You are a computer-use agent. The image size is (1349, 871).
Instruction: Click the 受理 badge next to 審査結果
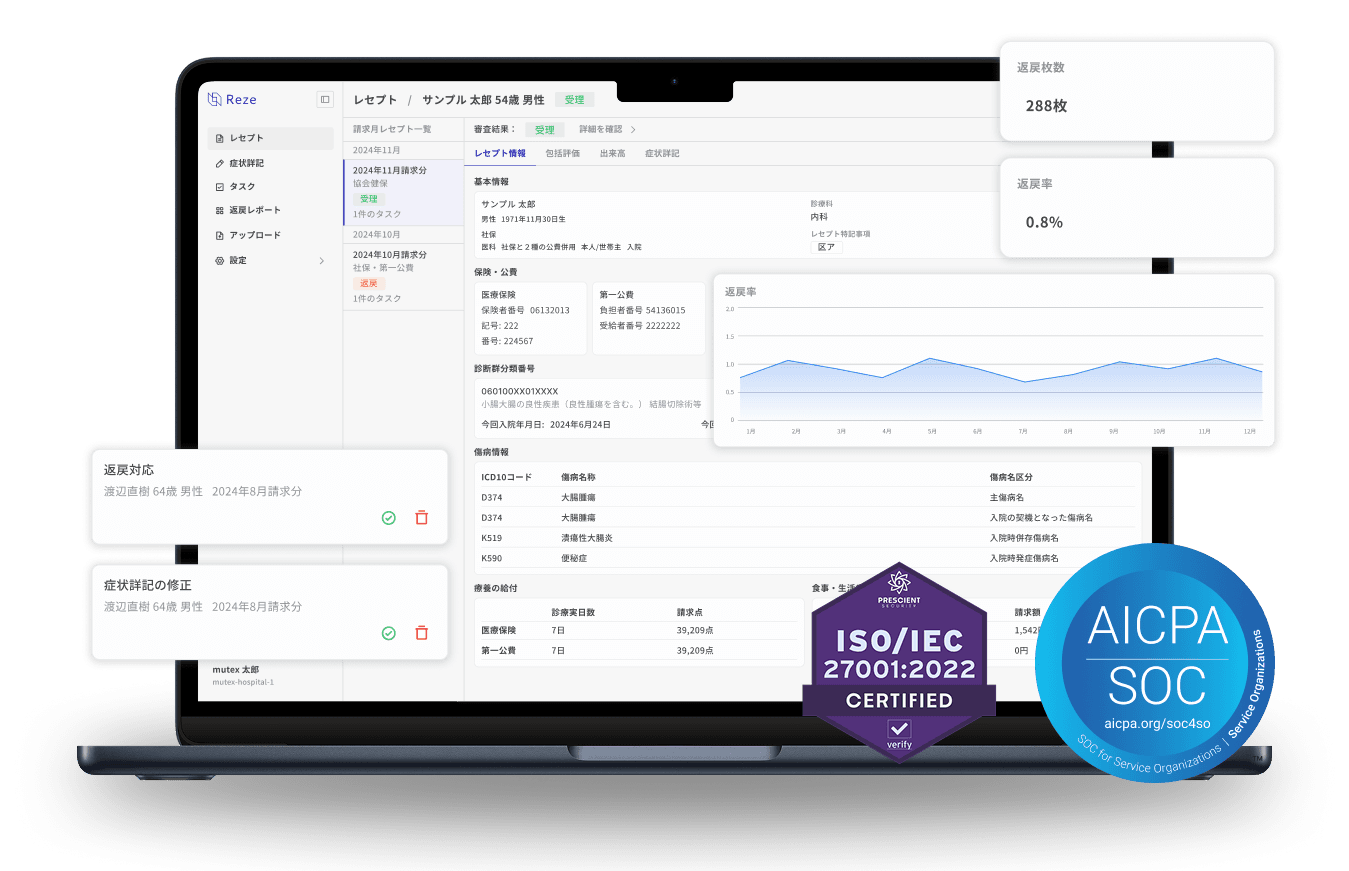click(544, 130)
